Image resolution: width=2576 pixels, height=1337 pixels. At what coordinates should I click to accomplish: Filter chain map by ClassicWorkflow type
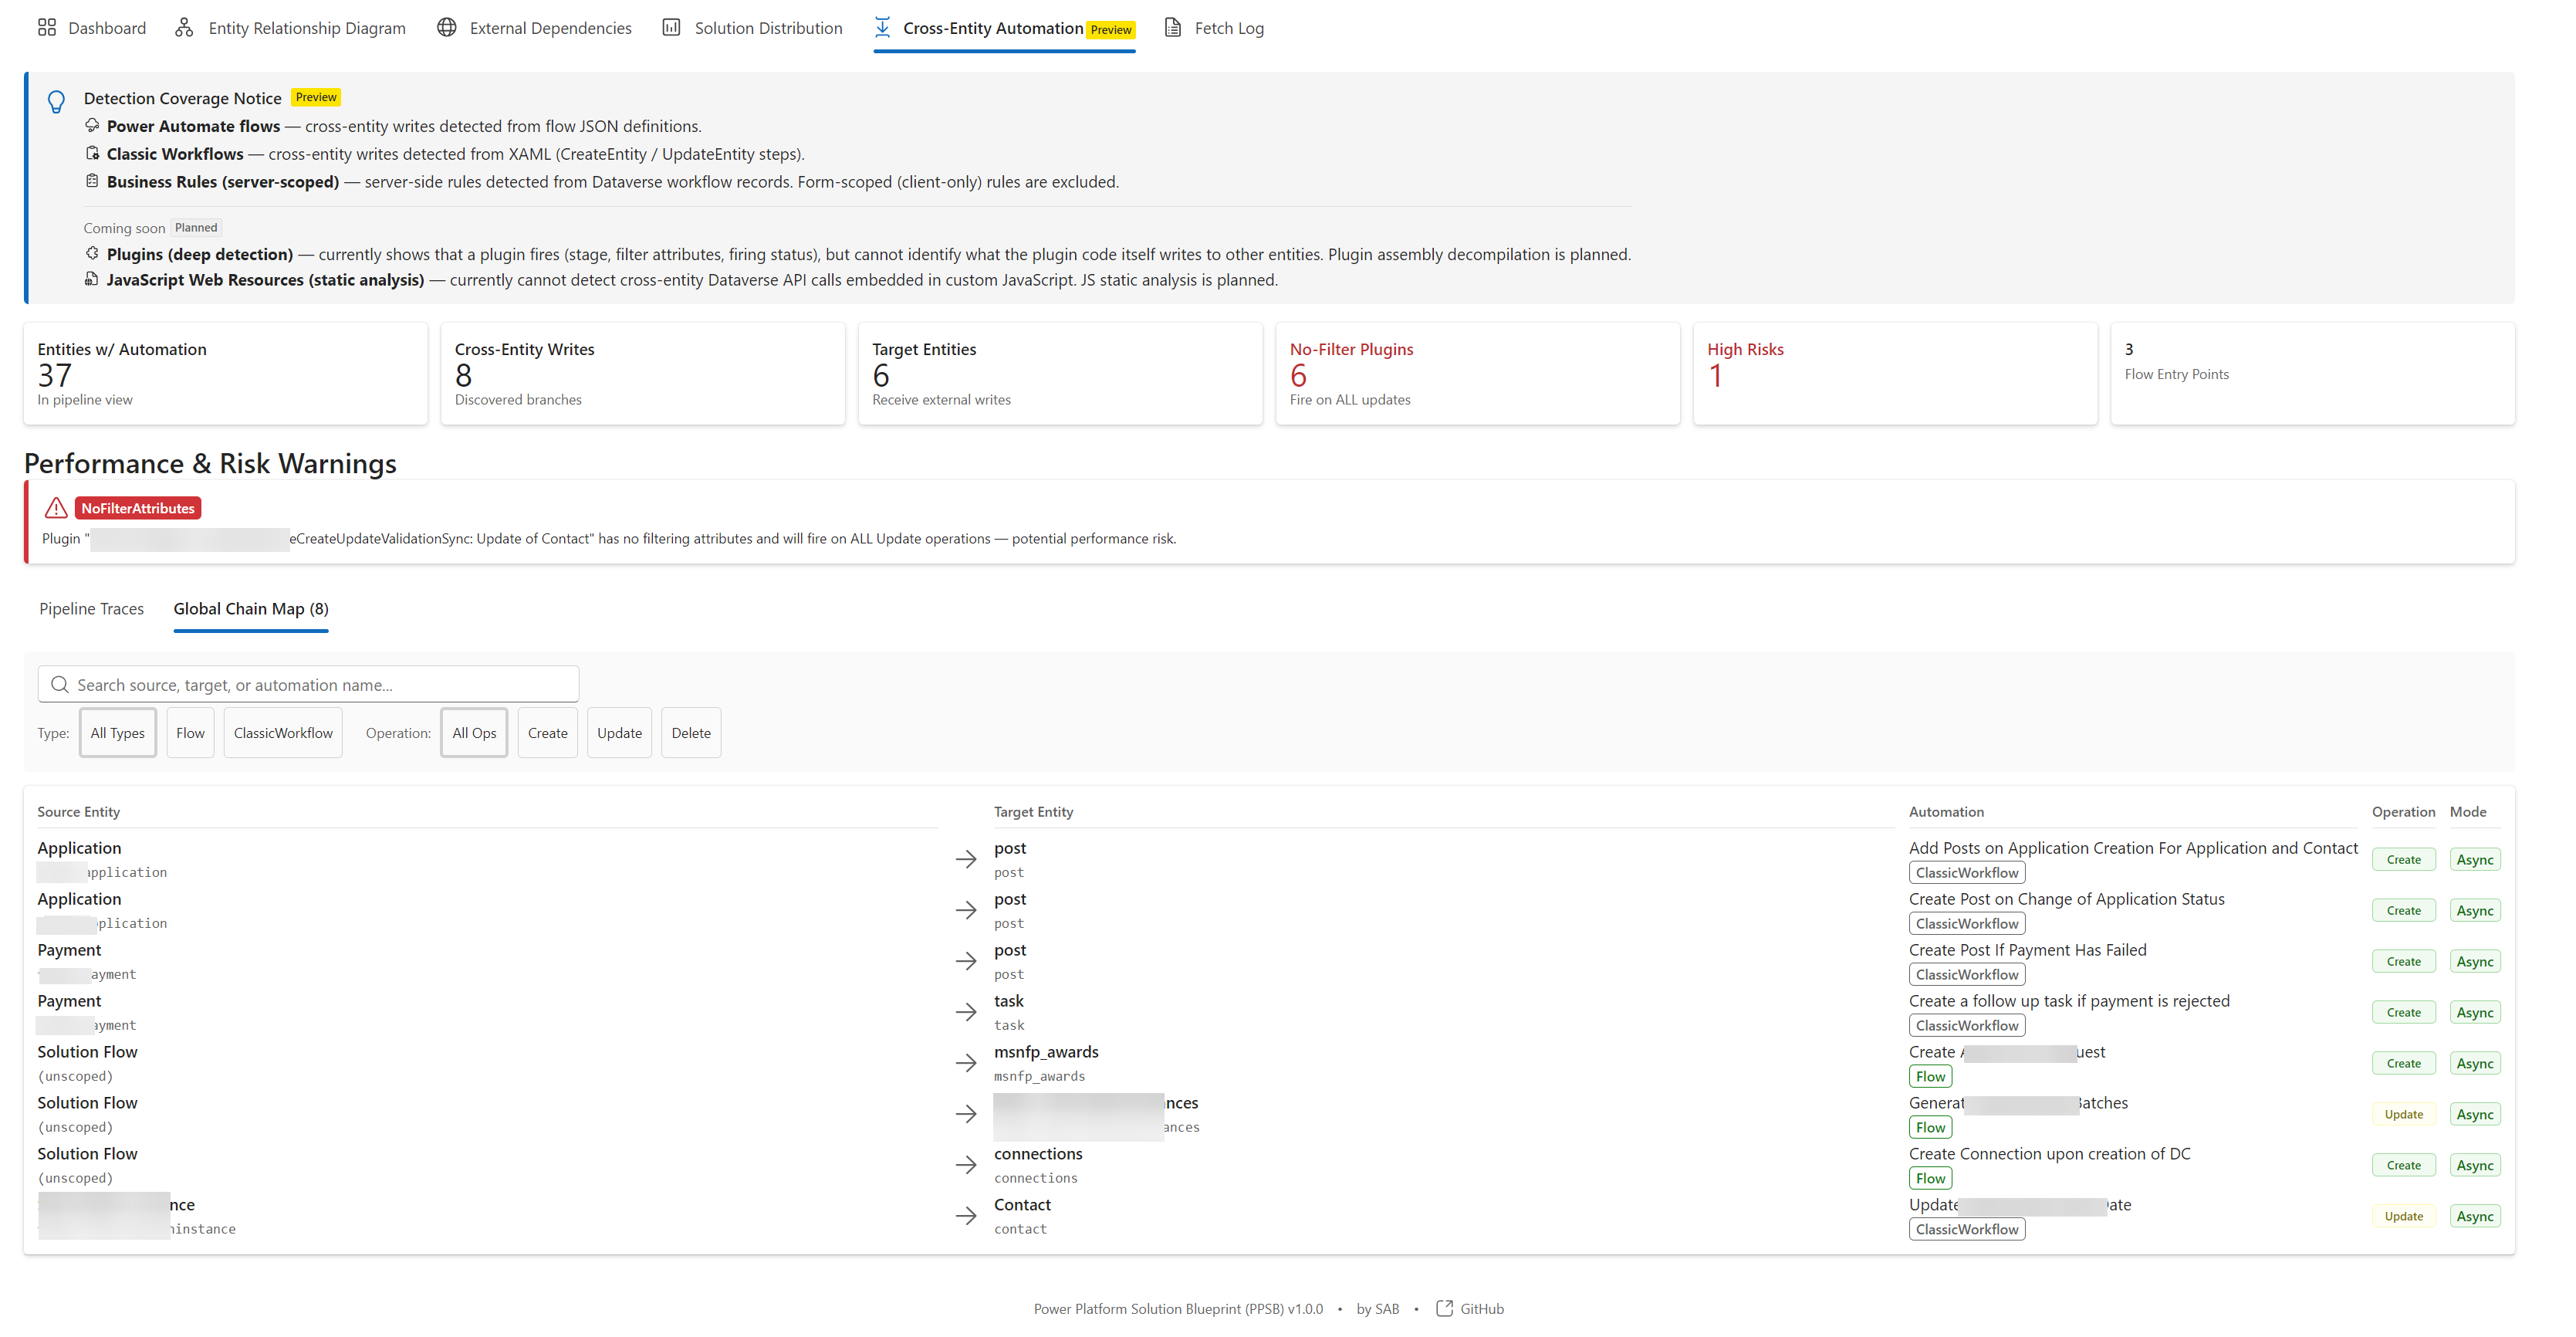(x=283, y=732)
